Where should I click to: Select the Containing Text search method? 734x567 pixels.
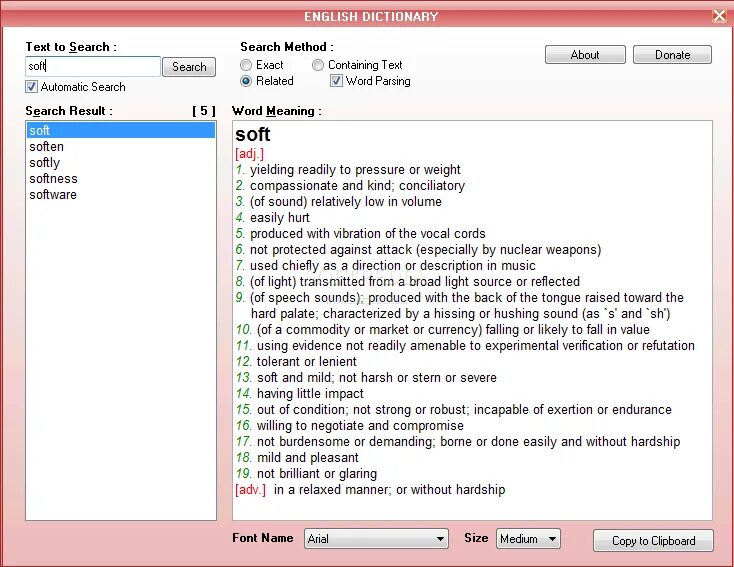tap(318, 65)
